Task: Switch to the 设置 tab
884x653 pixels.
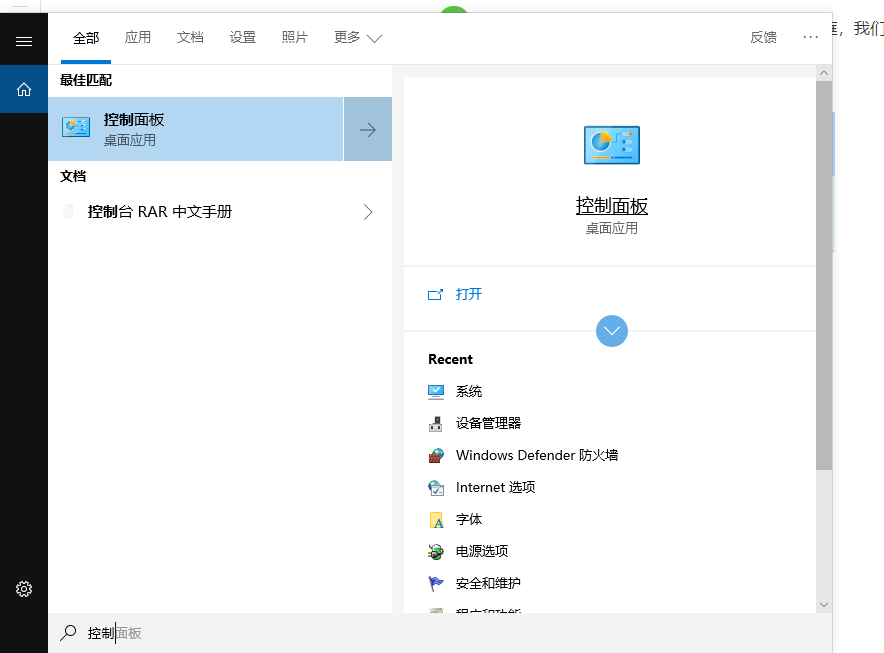Action: (242, 37)
